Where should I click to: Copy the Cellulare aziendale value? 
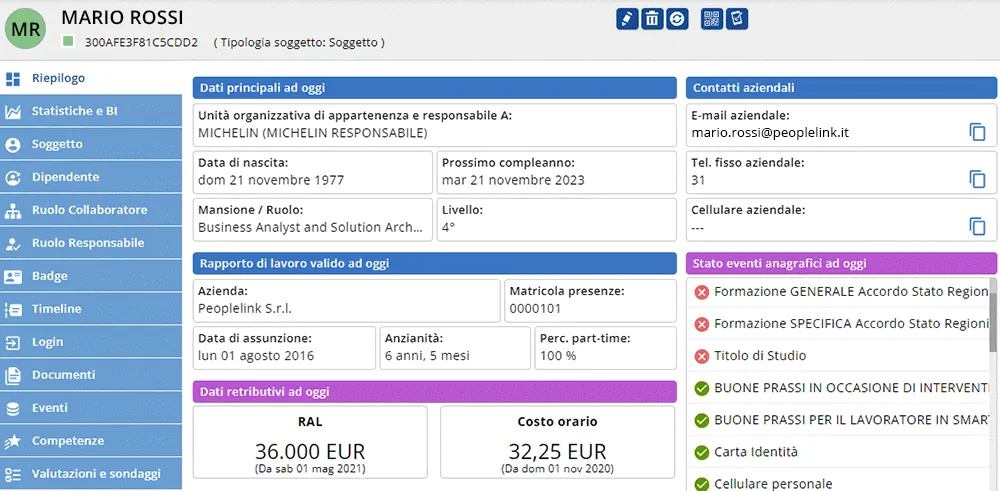click(x=977, y=226)
